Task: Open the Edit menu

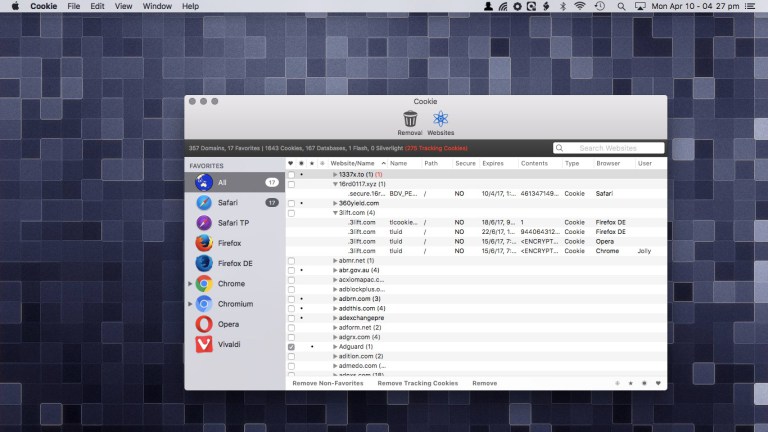Action: [97, 6]
